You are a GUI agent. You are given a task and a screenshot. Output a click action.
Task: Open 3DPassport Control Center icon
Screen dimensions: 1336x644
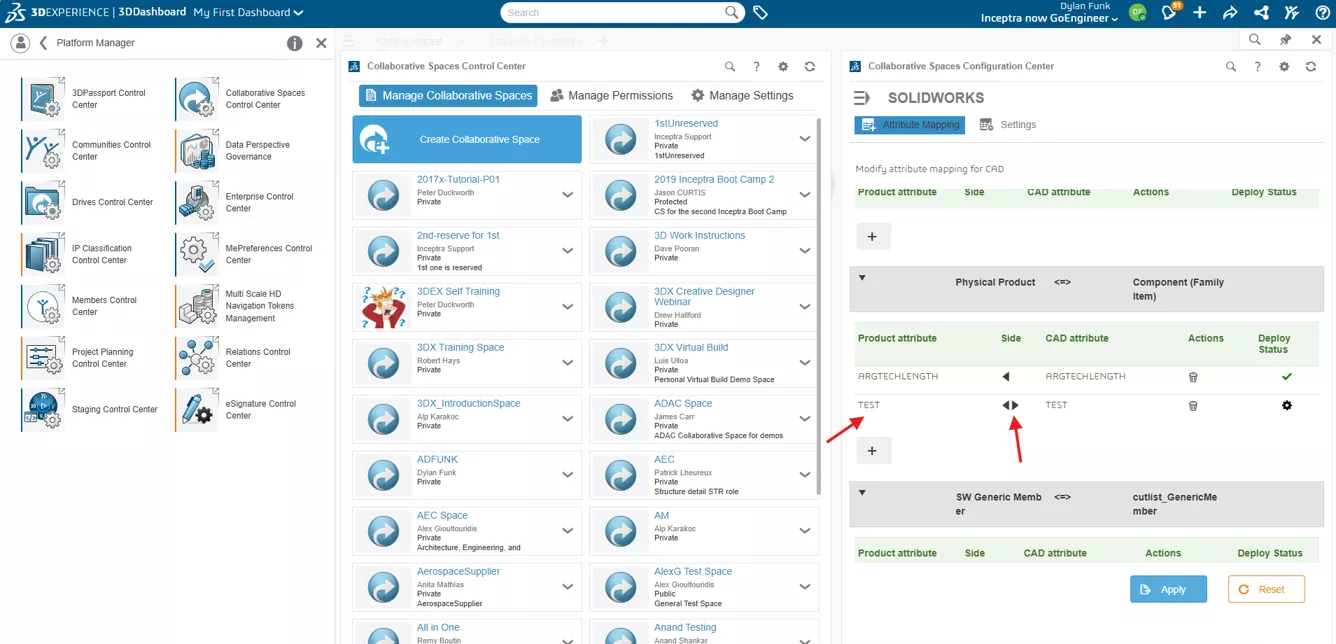pyautogui.click(x=43, y=98)
